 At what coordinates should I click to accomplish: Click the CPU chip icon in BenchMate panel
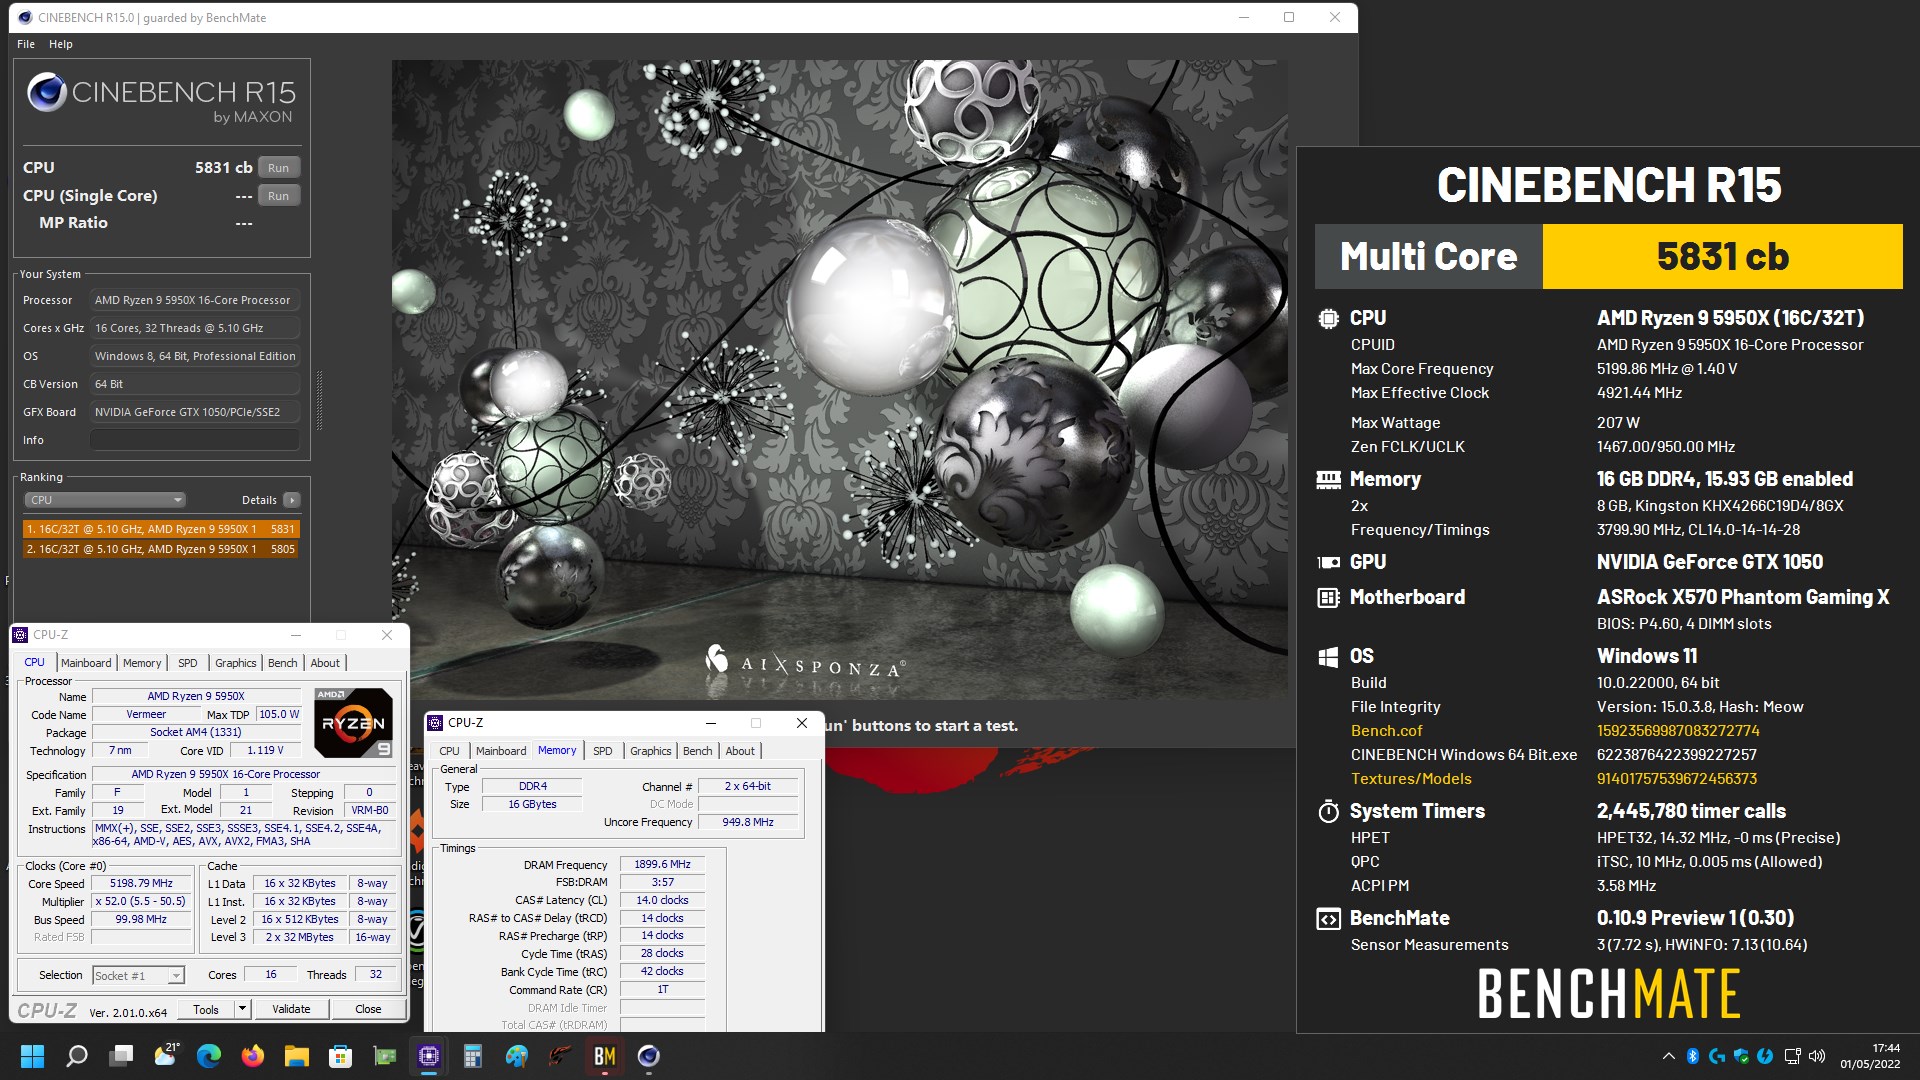[x=1328, y=319]
